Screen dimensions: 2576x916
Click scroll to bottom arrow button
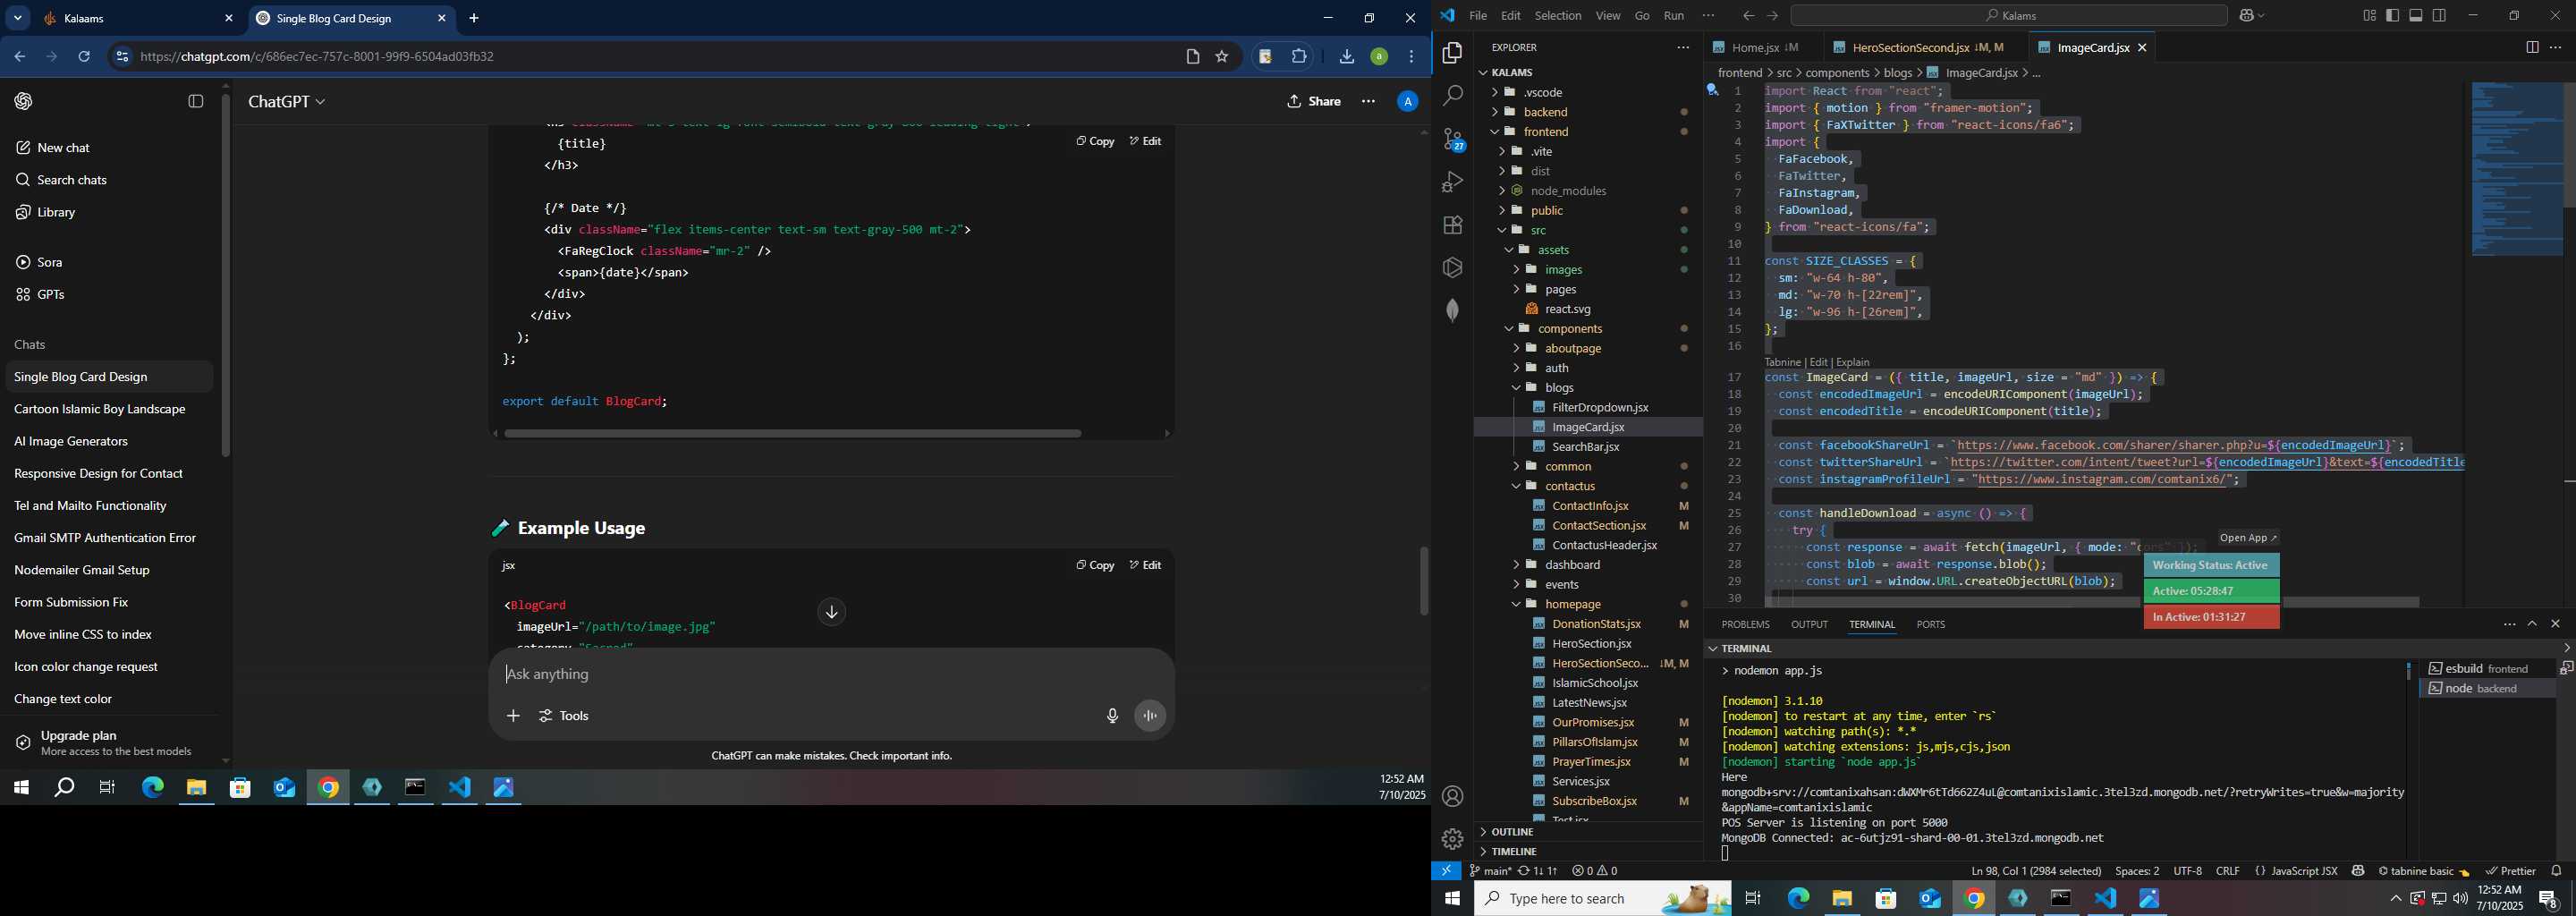pos(831,612)
